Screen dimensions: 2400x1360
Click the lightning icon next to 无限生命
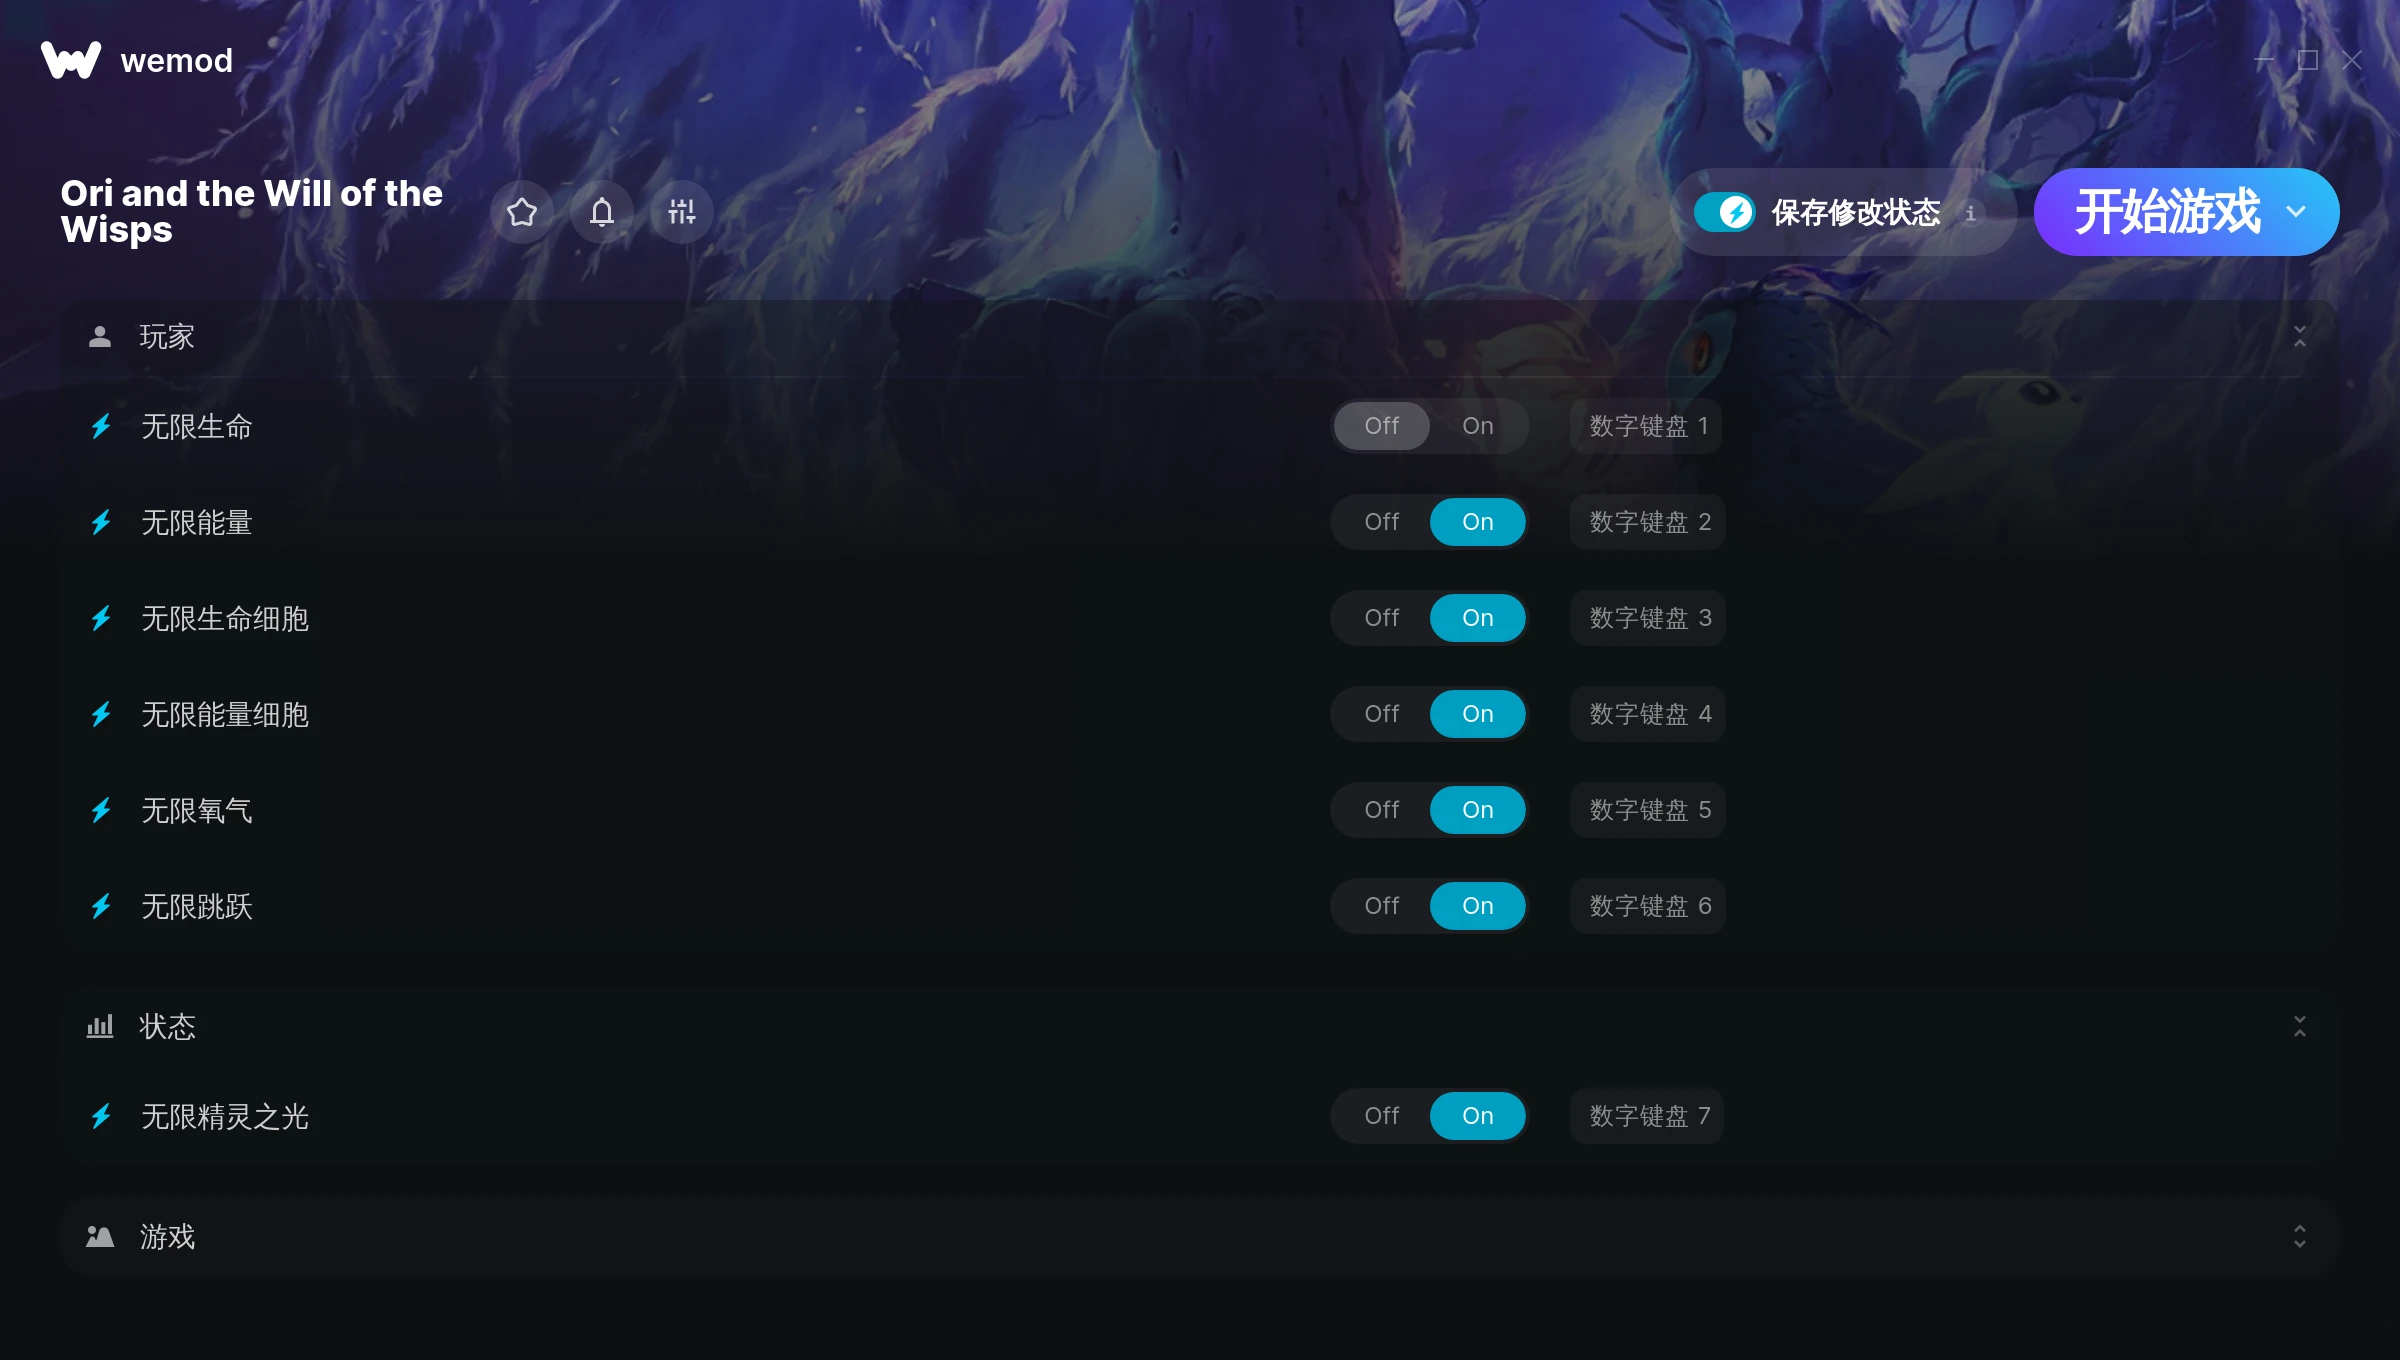click(x=101, y=427)
